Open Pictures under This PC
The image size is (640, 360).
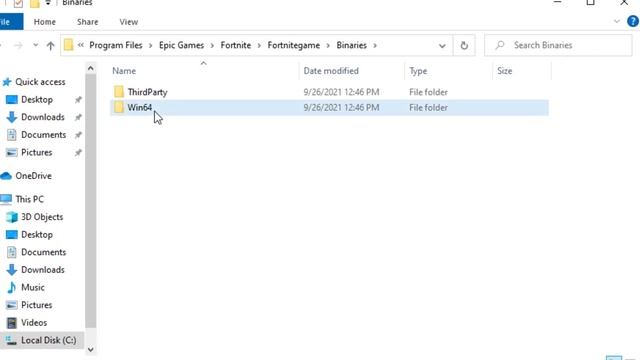tap(36, 305)
